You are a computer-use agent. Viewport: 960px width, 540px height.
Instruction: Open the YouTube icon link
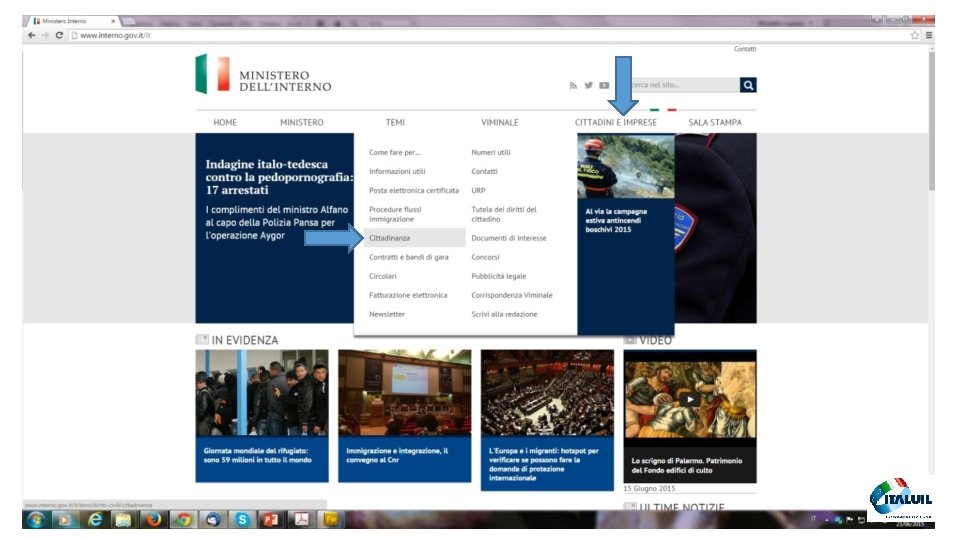604,85
